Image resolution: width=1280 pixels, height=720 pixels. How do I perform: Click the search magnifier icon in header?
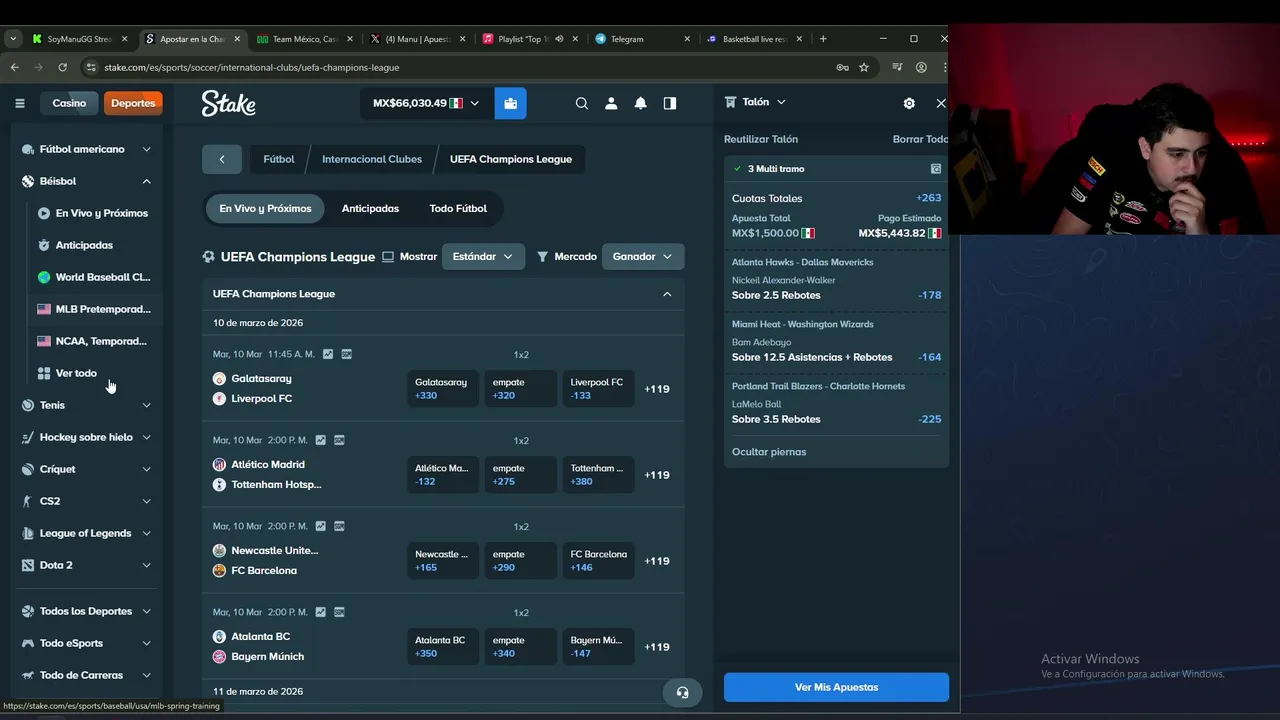point(582,103)
